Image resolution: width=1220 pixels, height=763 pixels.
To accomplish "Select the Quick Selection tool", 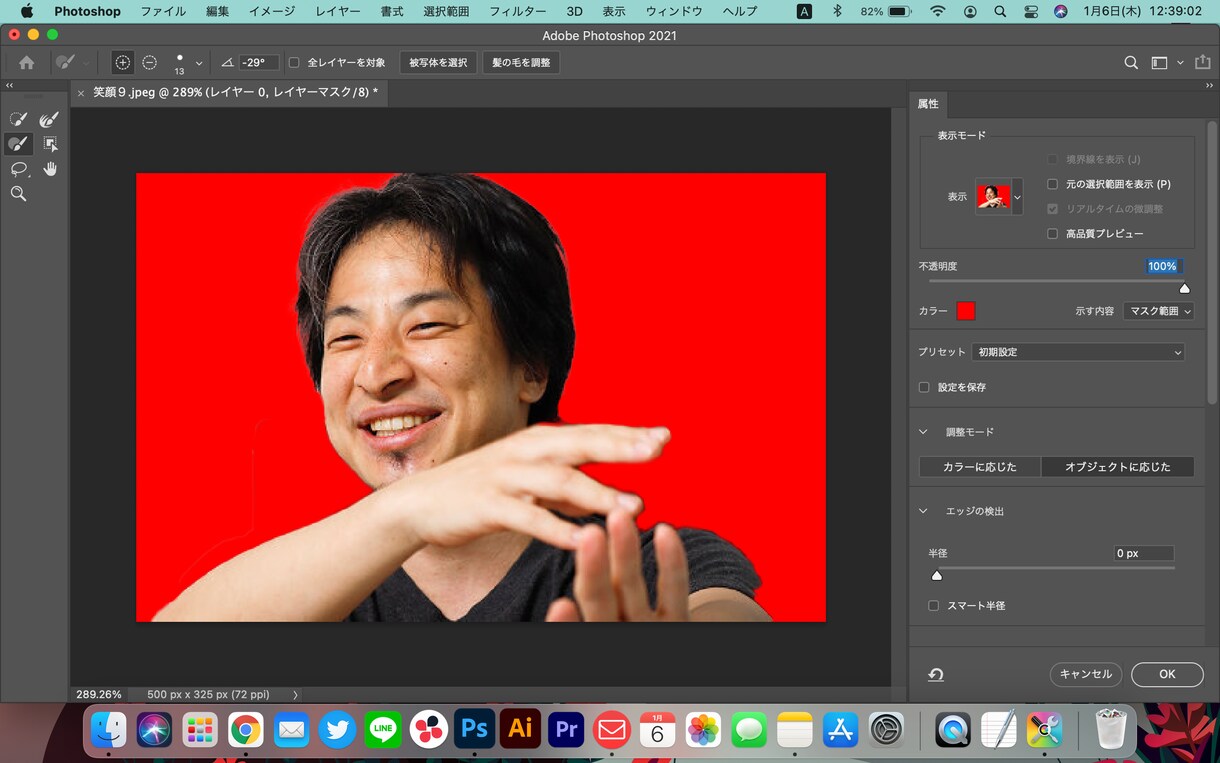I will [x=19, y=119].
